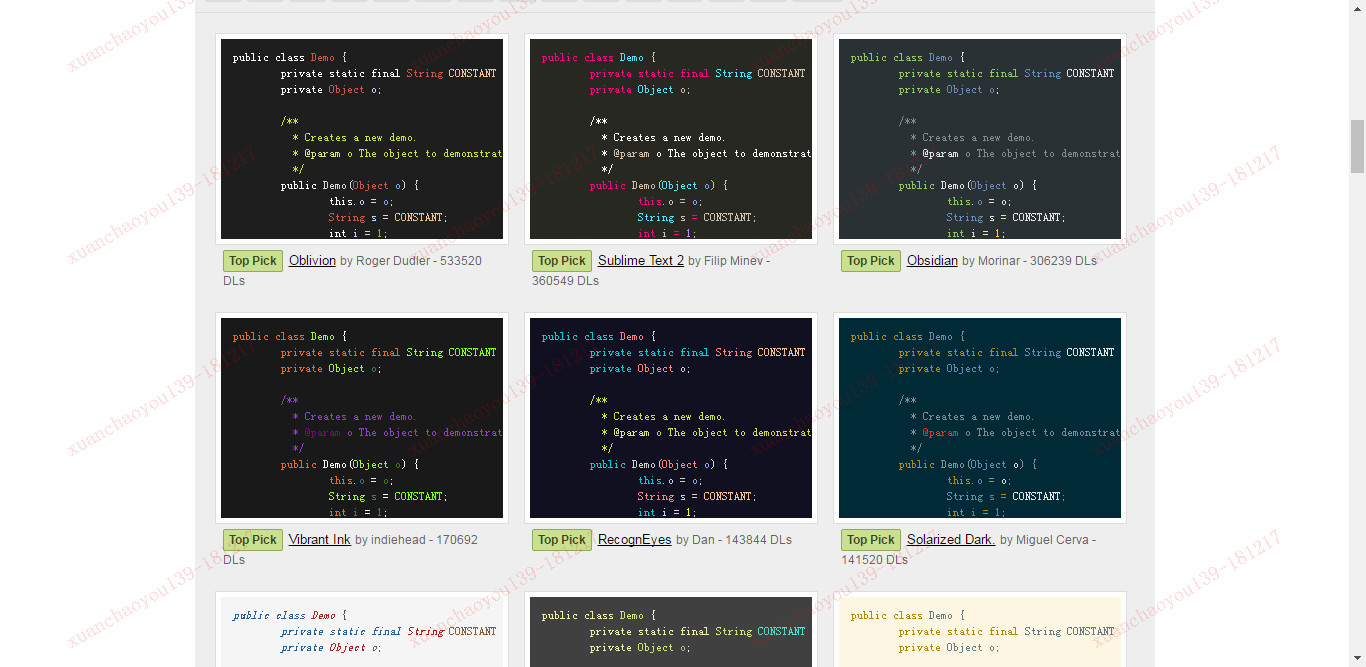Click the dark gray theme preview in bottom row
The height and width of the screenshot is (667, 1366).
(671, 632)
